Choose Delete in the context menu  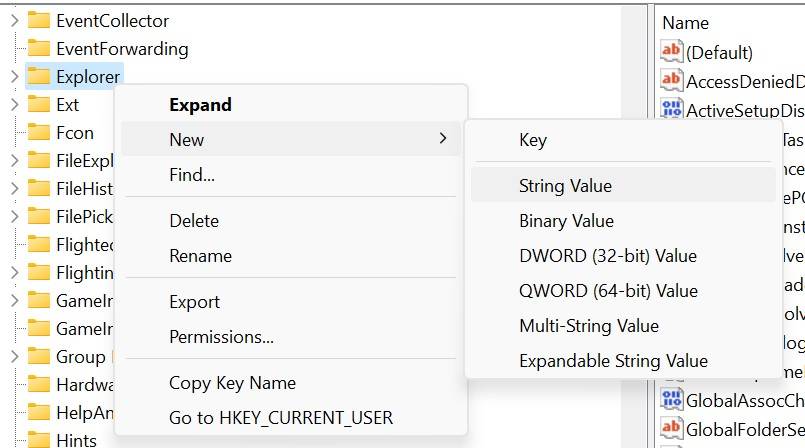(291, 221)
